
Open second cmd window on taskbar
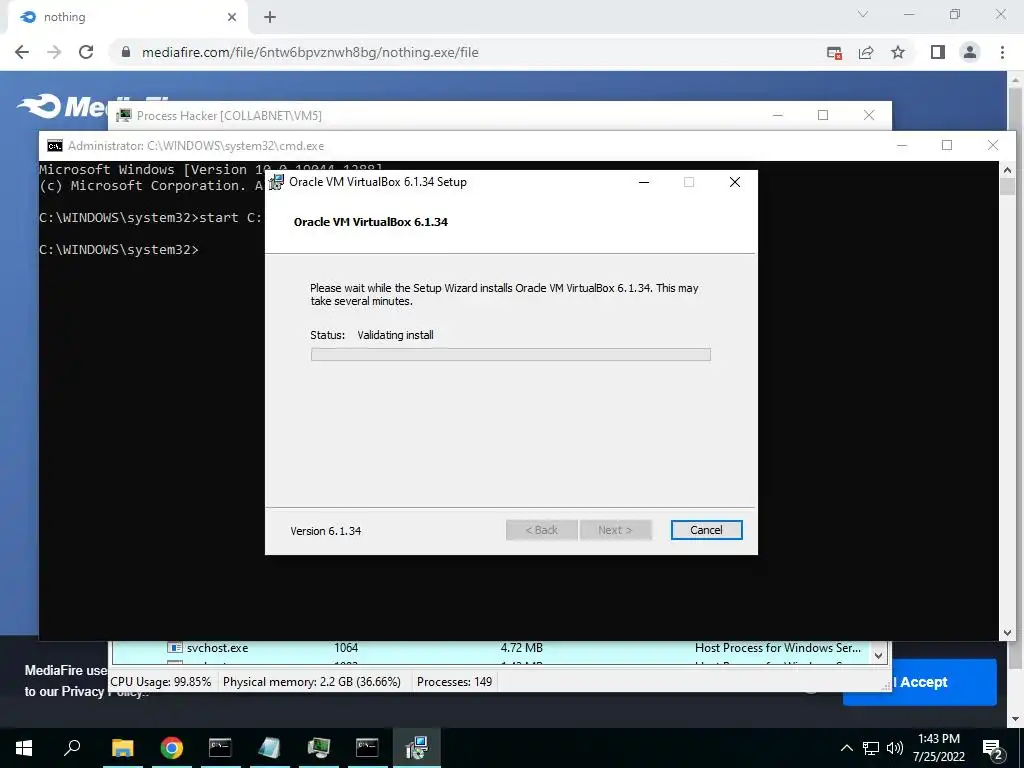pyautogui.click(x=367, y=748)
